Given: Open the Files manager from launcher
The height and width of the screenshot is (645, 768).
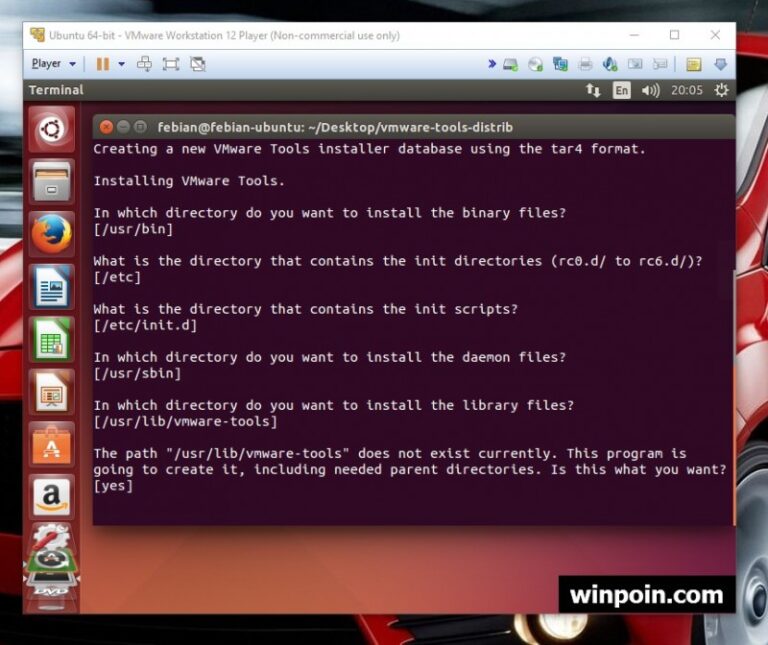Looking at the screenshot, I should tap(51, 182).
